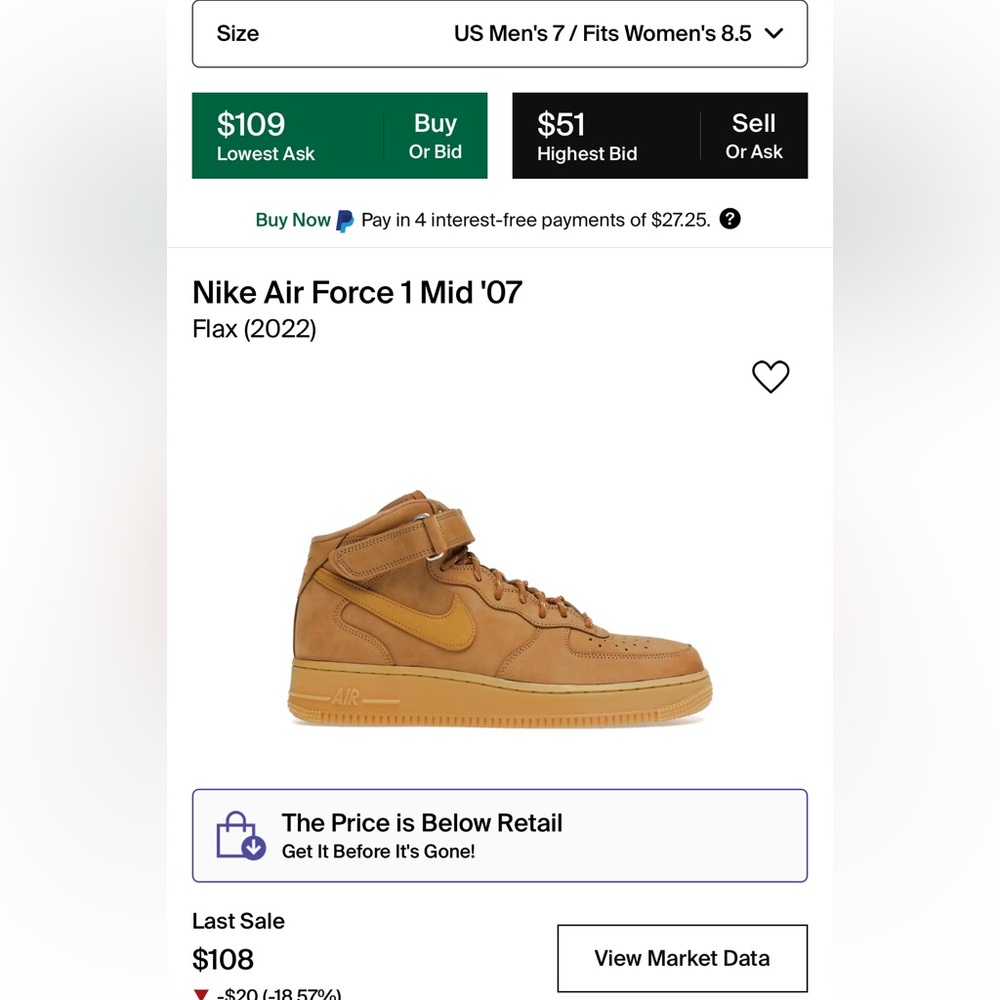Click the sneaker product photo
Viewport: 1000px width, 1000px height.
point(500,600)
